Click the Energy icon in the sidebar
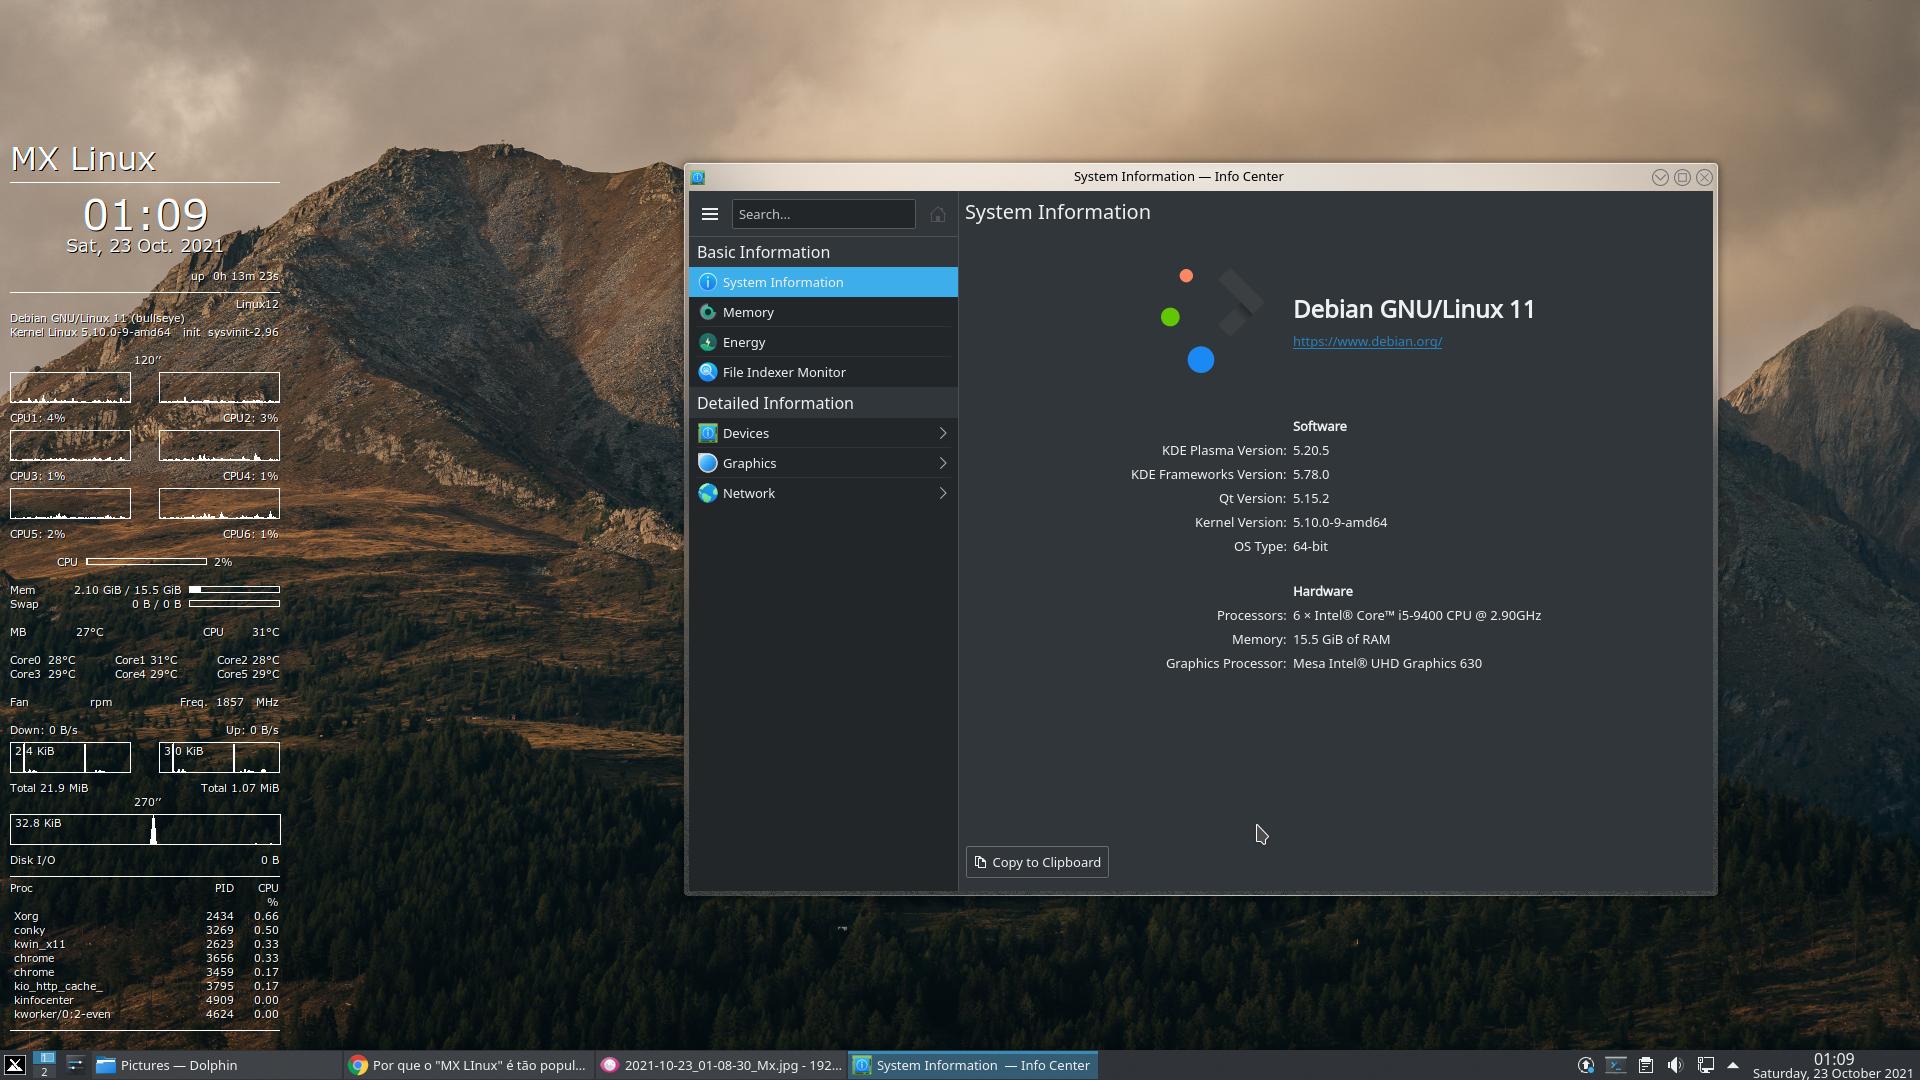 coord(707,342)
